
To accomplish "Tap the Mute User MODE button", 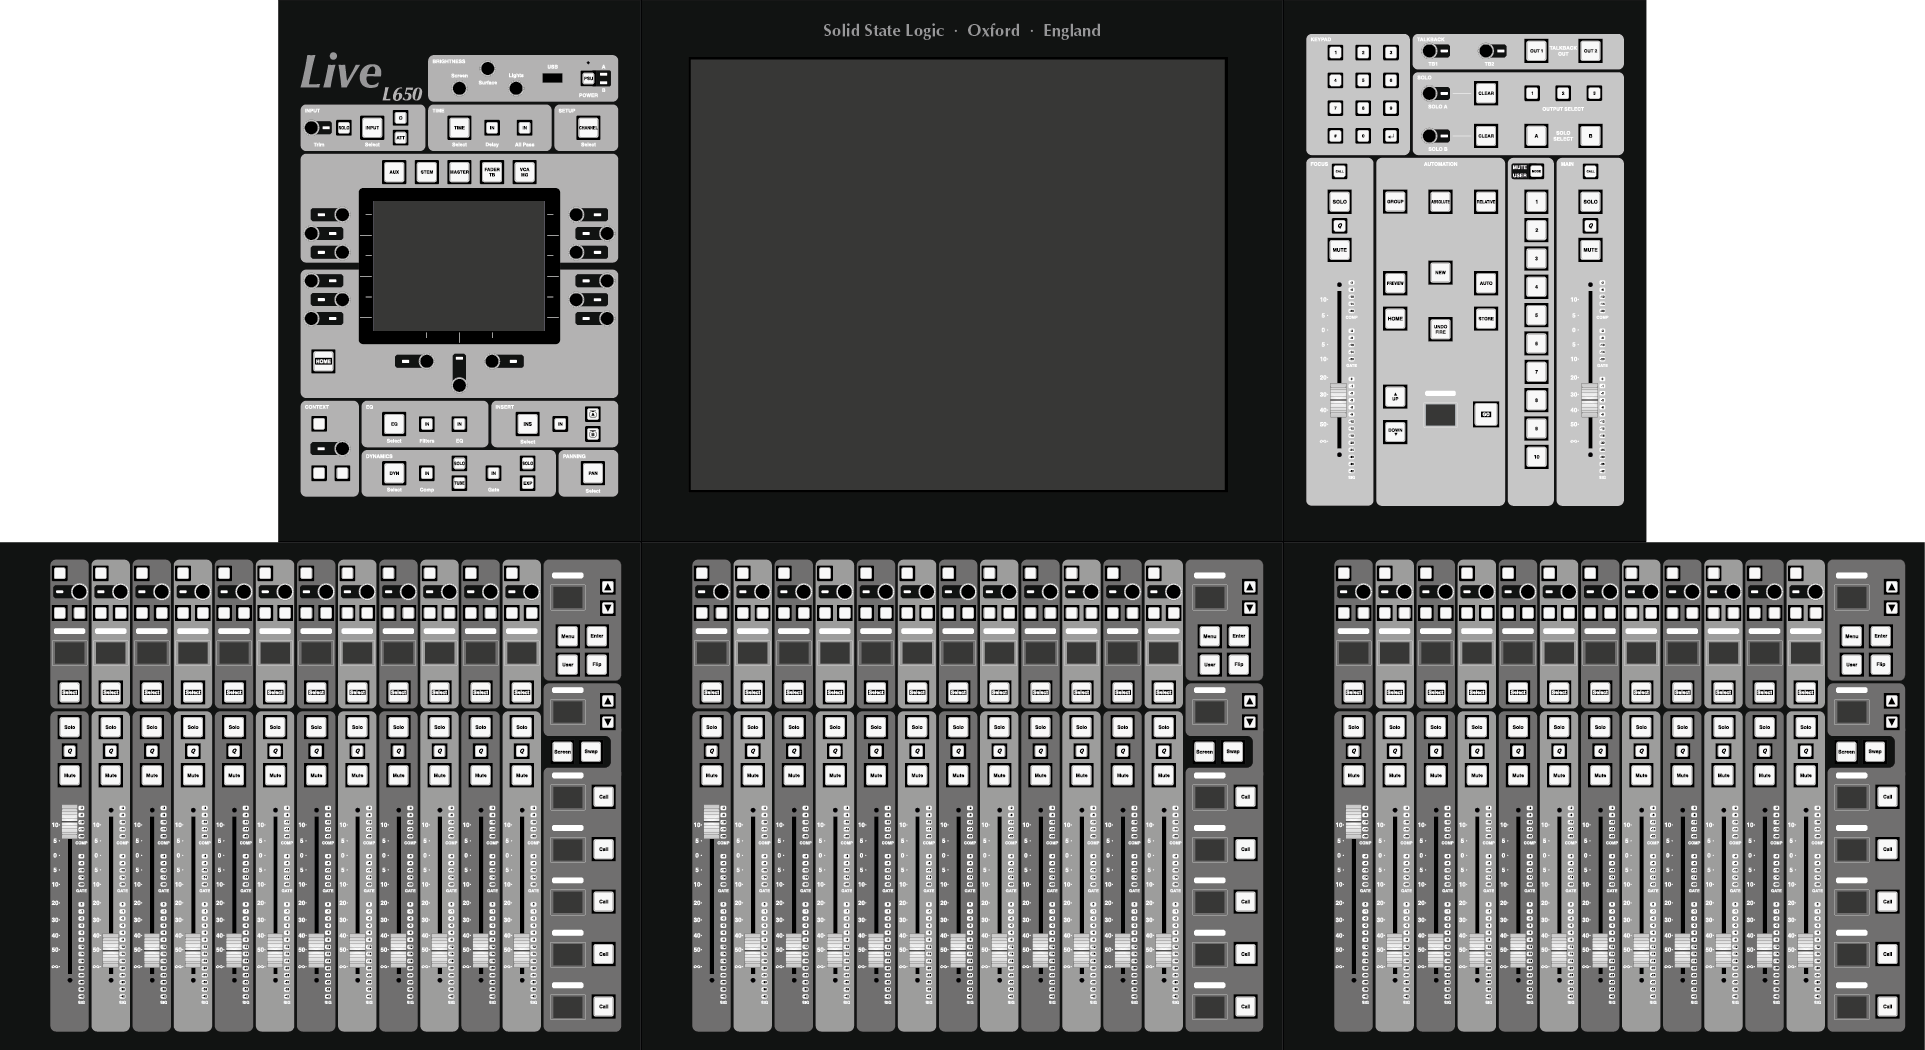I will pyautogui.click(x=1536, y=172).
